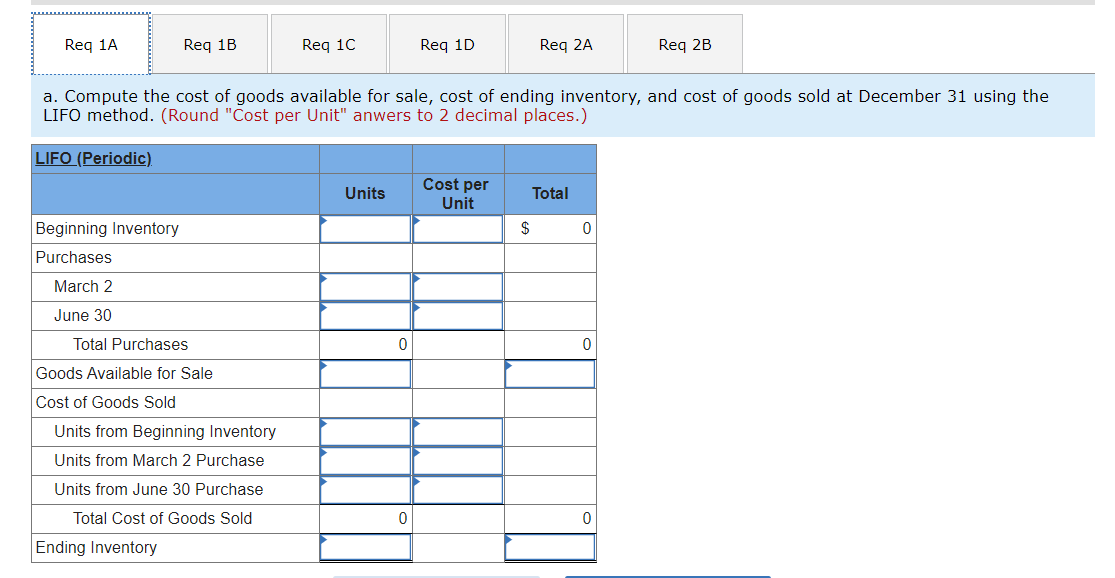Return to the Req 1A tab
The image size is (1115, 578).
91,43
